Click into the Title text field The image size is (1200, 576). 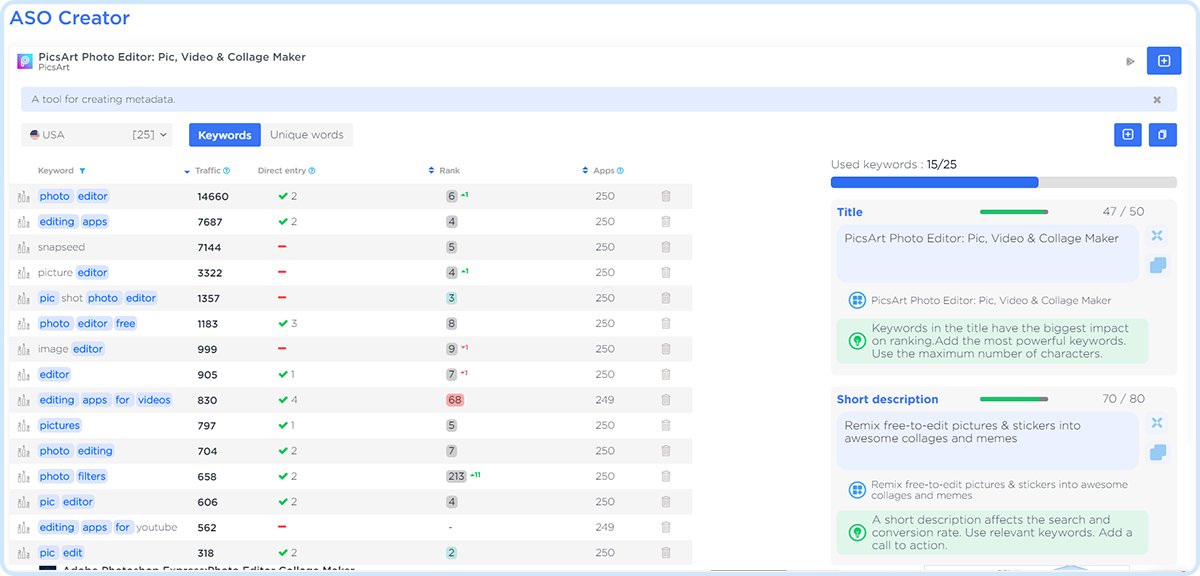coord(987,252)
